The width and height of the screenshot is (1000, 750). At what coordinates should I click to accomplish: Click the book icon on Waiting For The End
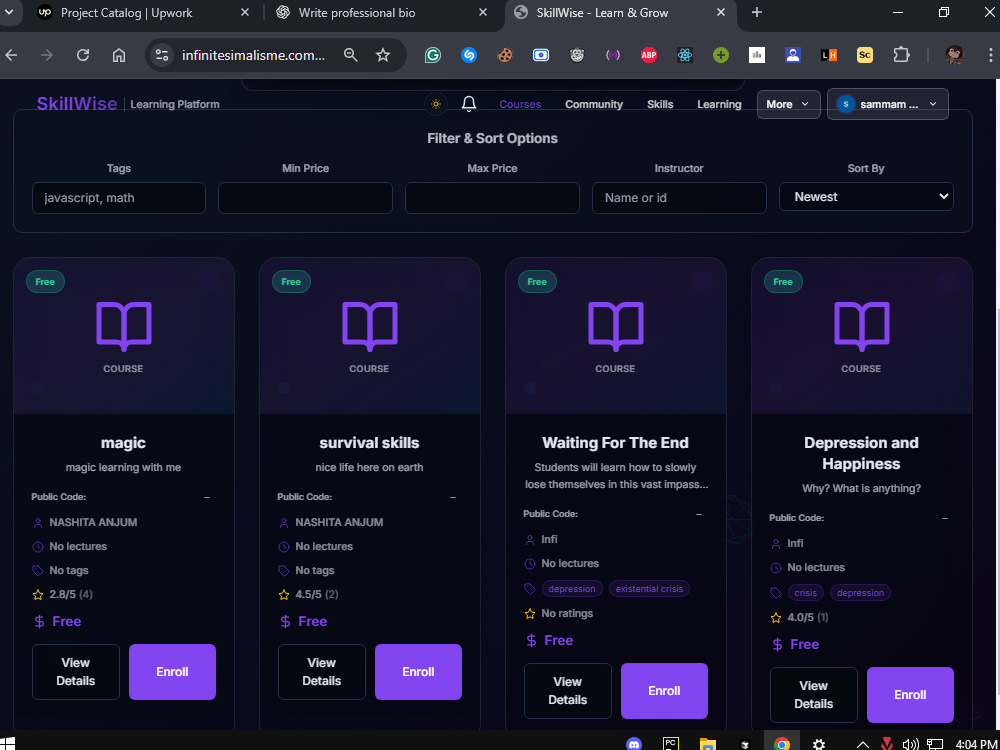point(615,327)
